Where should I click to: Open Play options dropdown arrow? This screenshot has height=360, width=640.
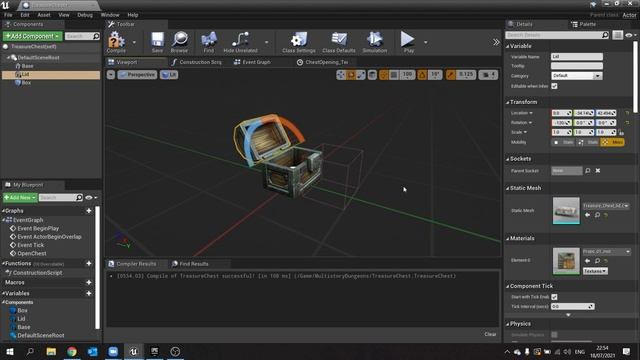pos(426,42)
